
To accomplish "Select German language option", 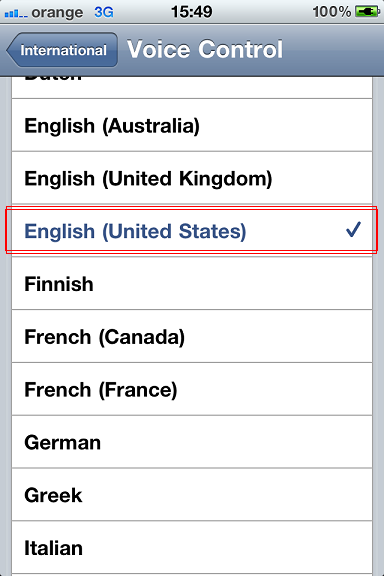I will (192, 442).
